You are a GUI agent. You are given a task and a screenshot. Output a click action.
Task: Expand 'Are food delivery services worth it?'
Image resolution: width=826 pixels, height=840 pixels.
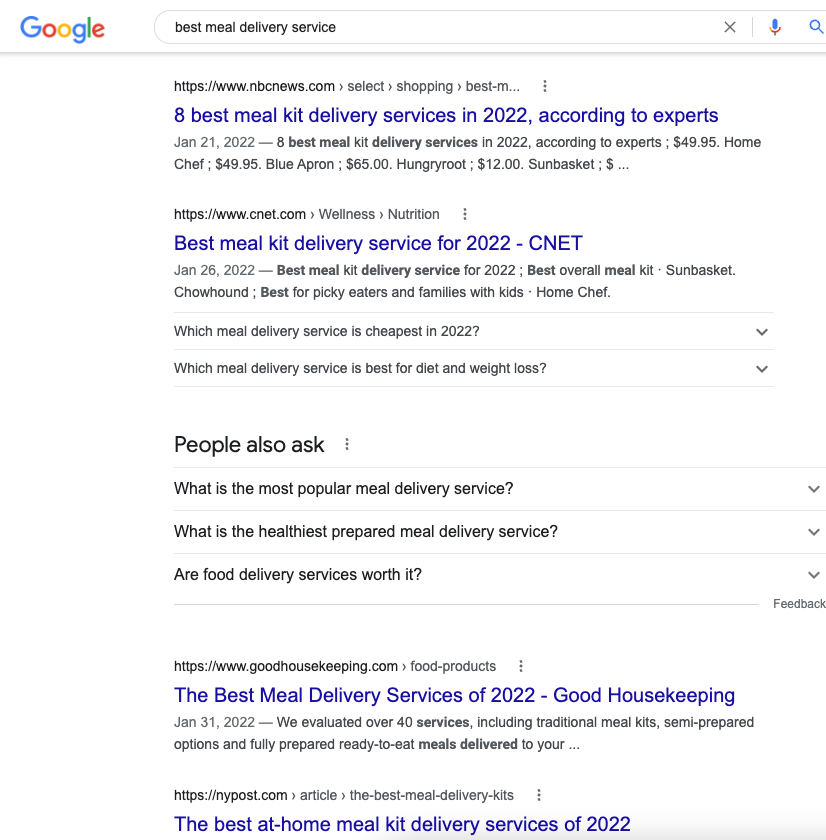click(813, 575)
